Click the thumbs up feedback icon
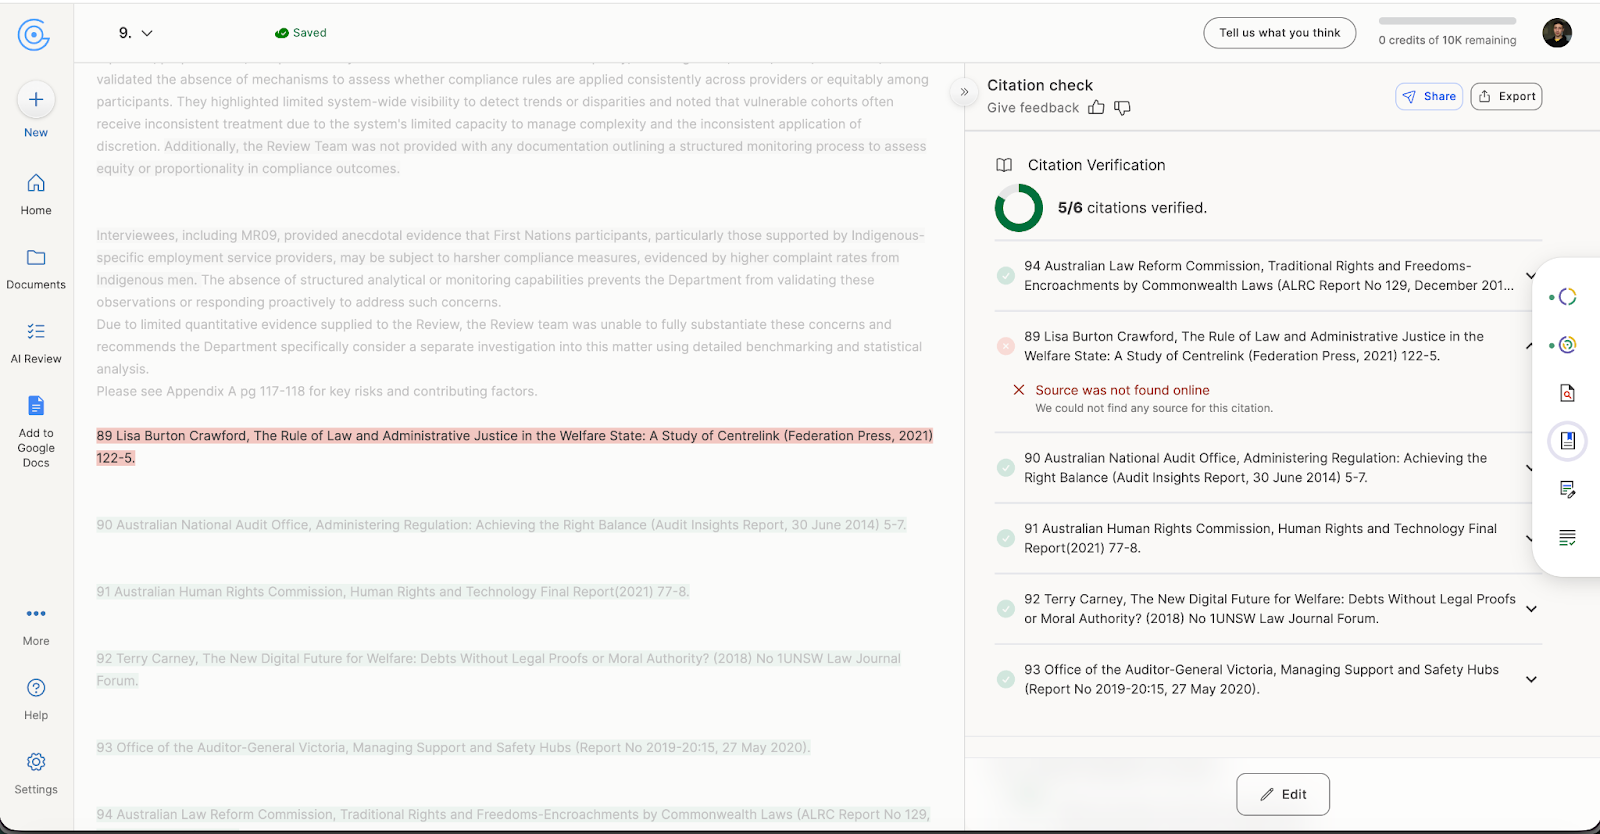The width and height of the screenshot is (1600, 834). click(x=1096, y=108)
